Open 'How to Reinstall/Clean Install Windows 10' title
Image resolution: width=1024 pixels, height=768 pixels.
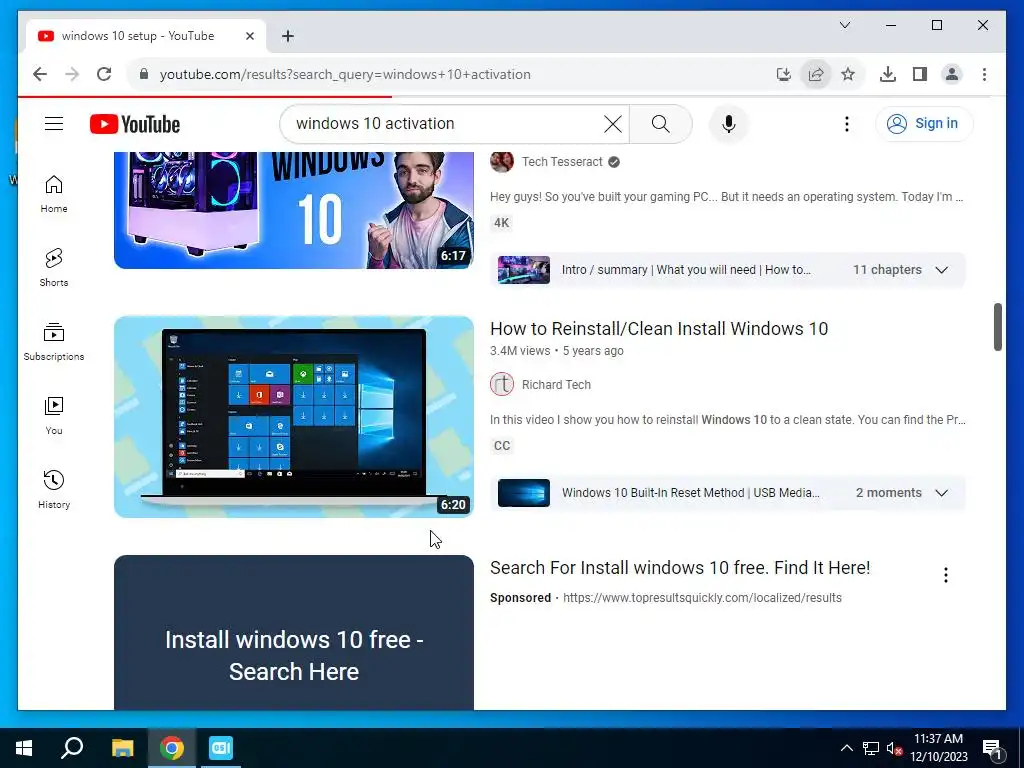point(659,328)
